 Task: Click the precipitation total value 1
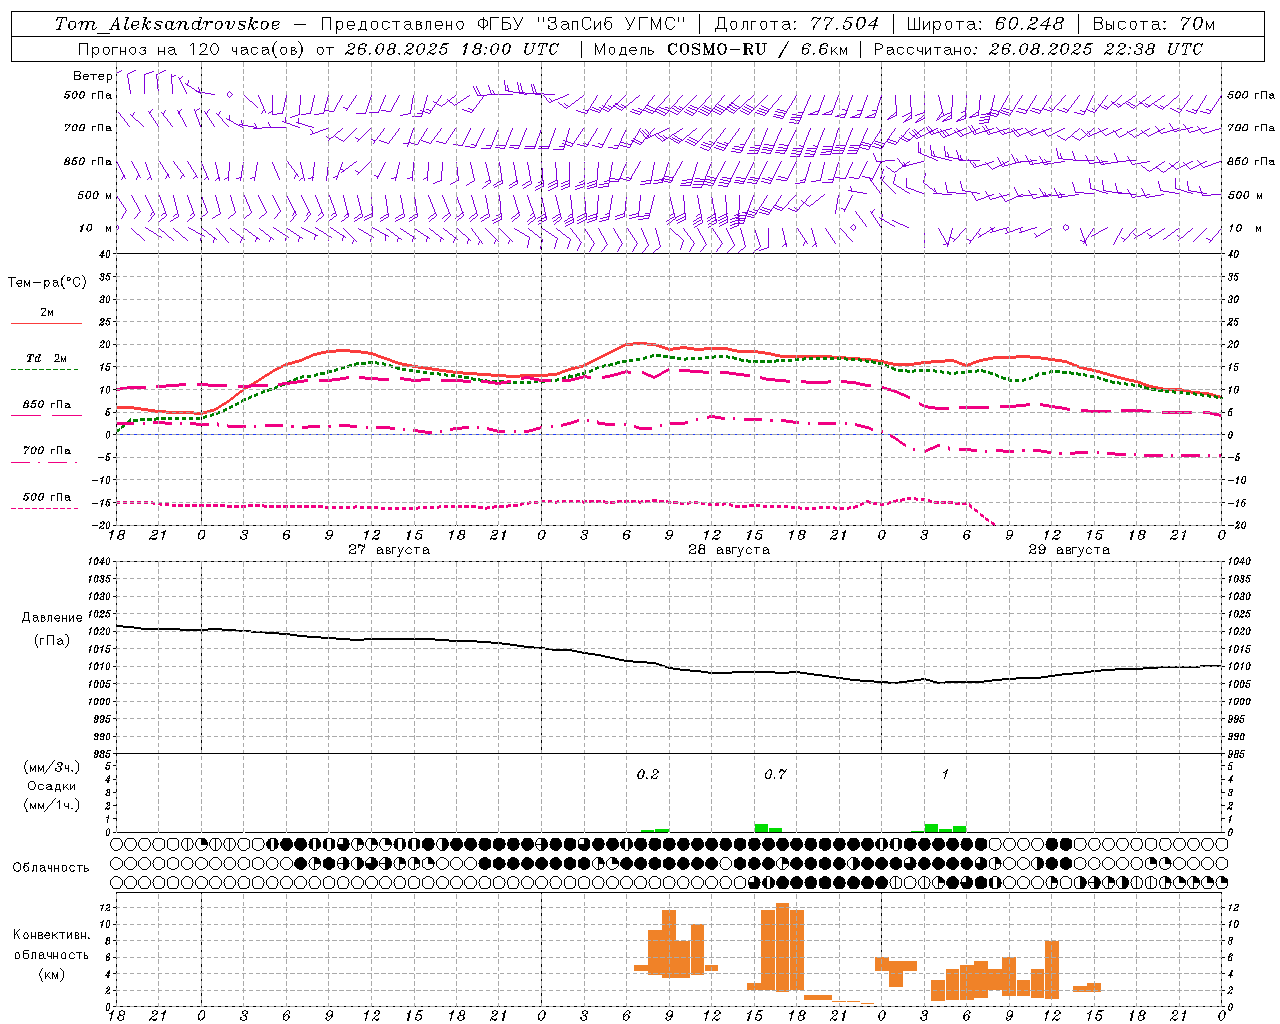pyautogui.click(x=945, y=774)
